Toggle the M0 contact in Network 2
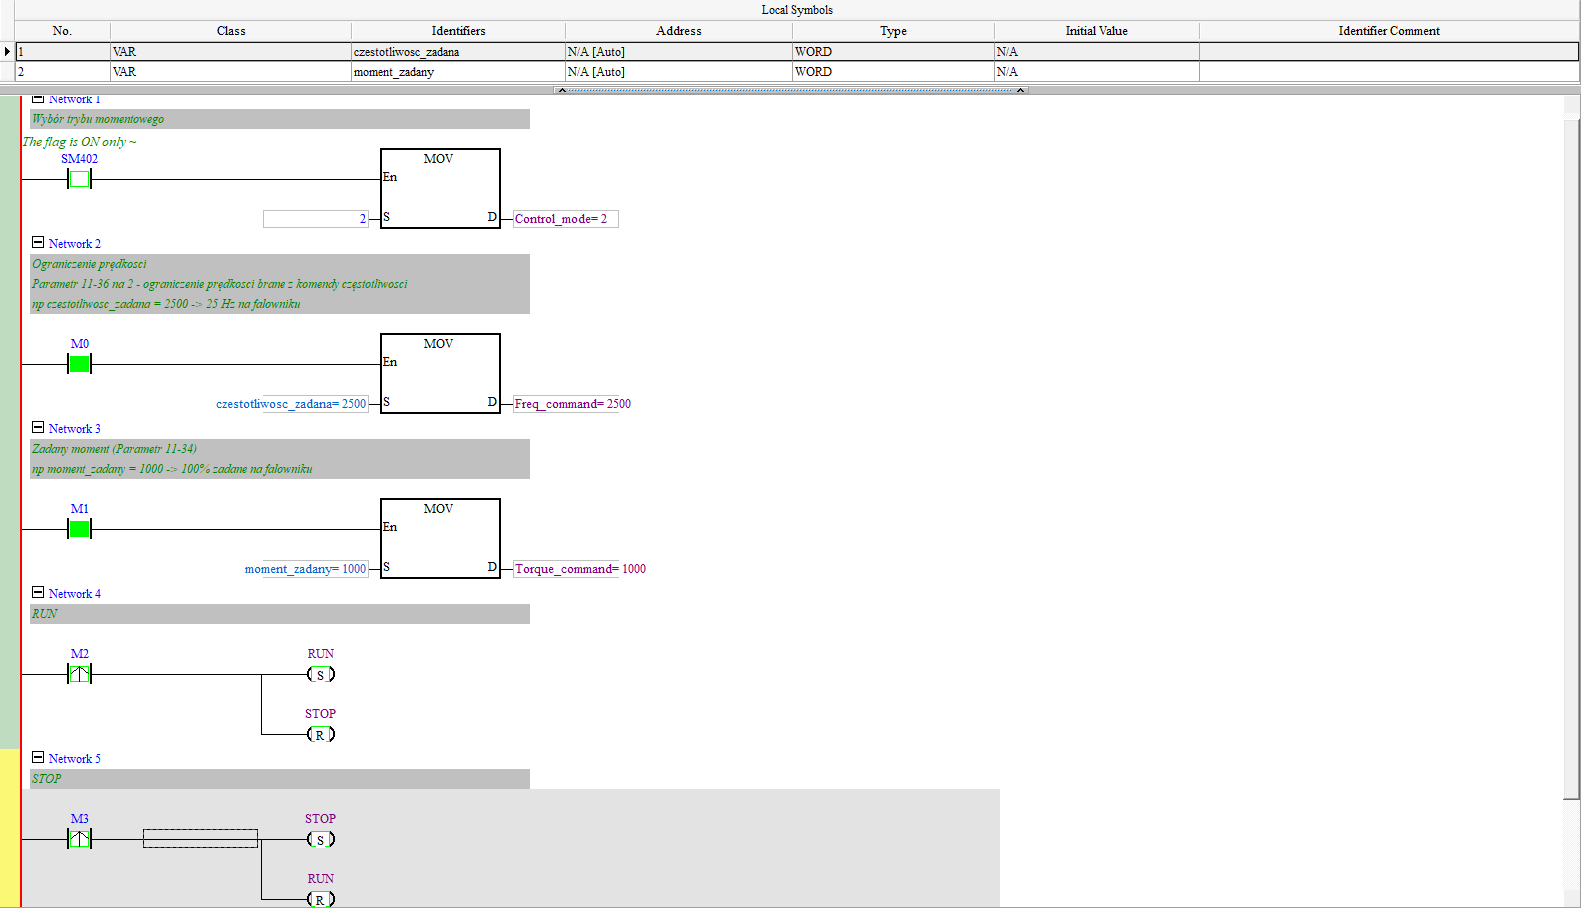 point(79,364)
